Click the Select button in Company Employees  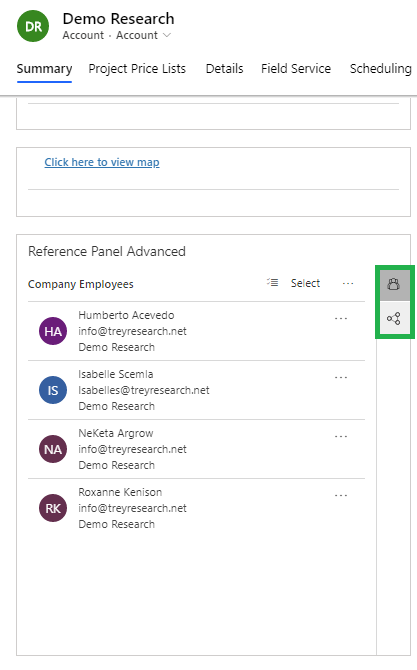click(x=305, y=283)
